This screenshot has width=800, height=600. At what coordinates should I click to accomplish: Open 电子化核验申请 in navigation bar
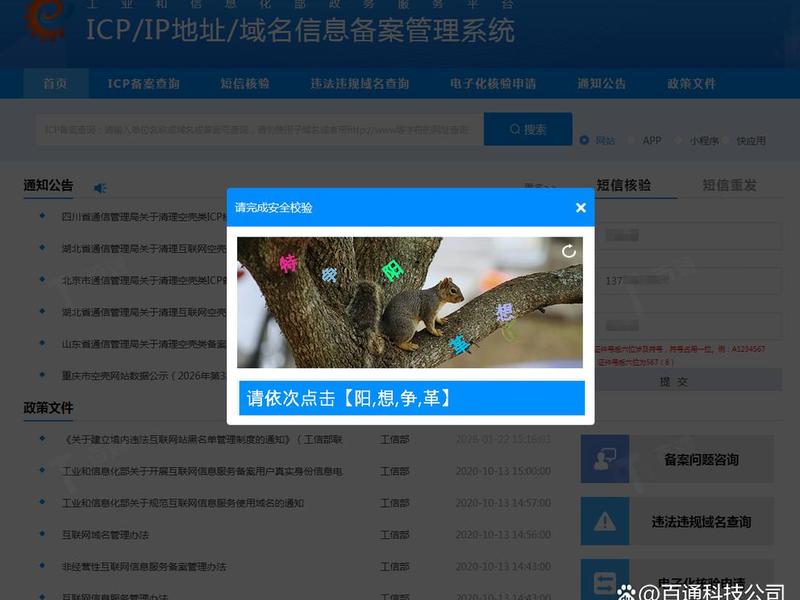(x=493, y=84)
